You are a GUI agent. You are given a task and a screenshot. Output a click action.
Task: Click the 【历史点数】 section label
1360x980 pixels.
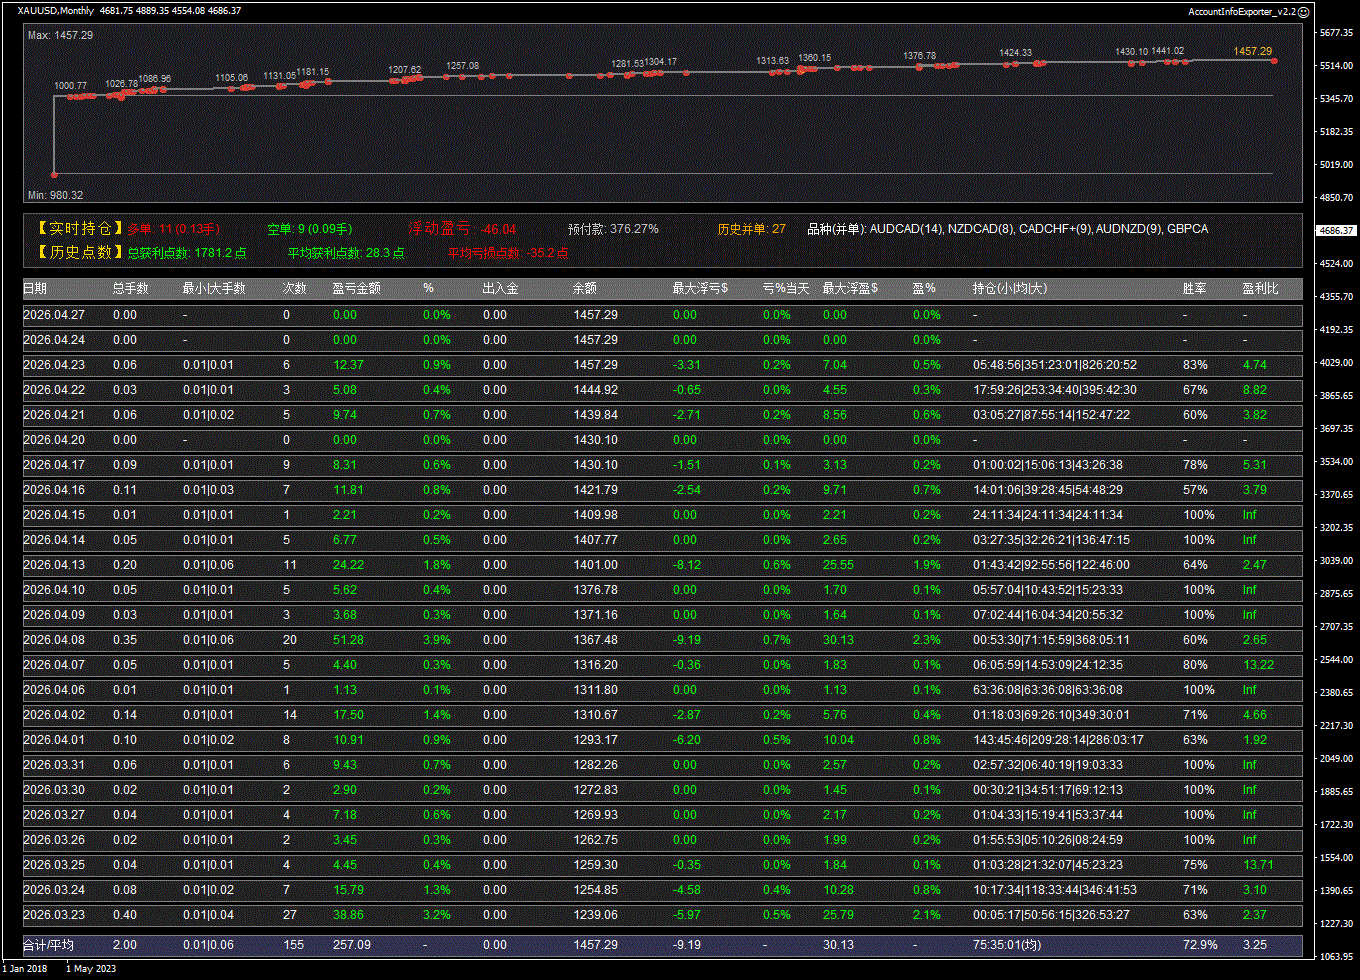pos(74,253)
